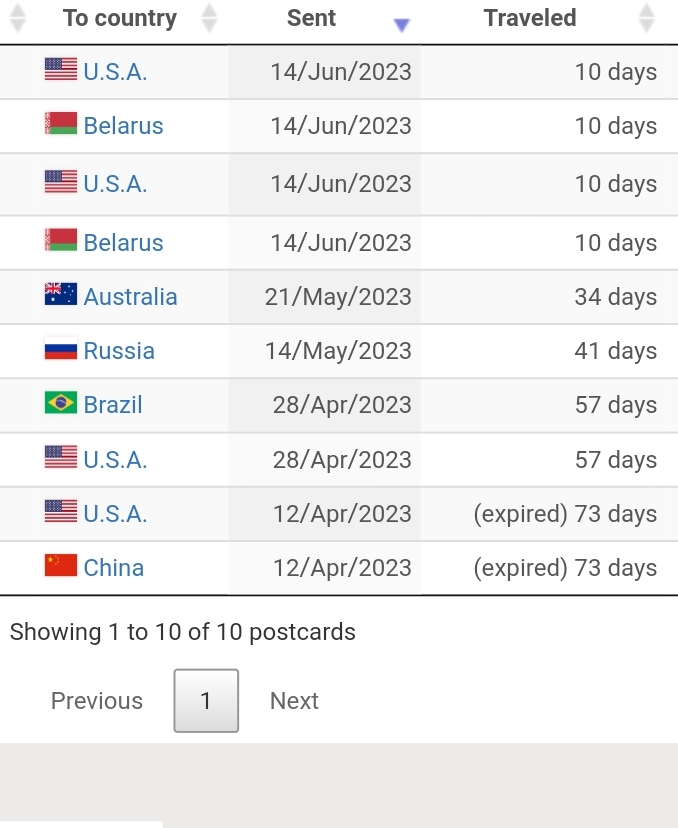This screenshot has width=678, height=828.
Task: Sort by the Traveled column arrows
Action: pyautogui.click(x=646, y=18)
